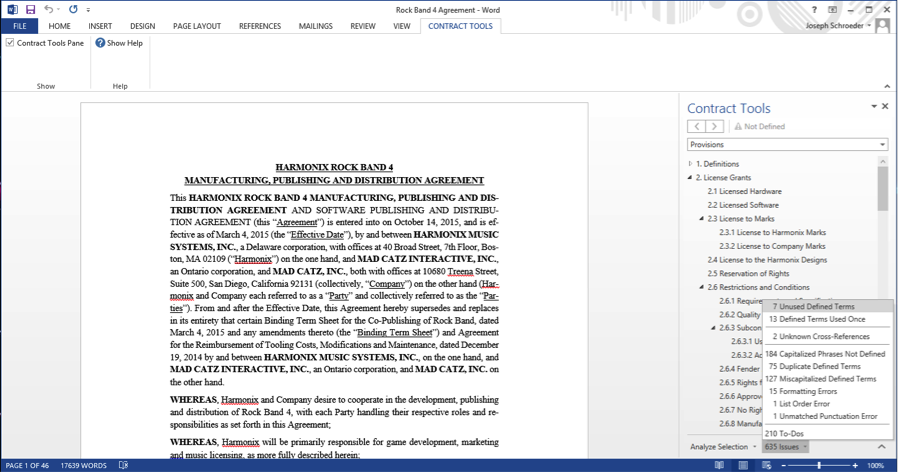Open Ribbon Display Options icon
Viewport: 898px width, 472px height.
(x=833, y=10)
